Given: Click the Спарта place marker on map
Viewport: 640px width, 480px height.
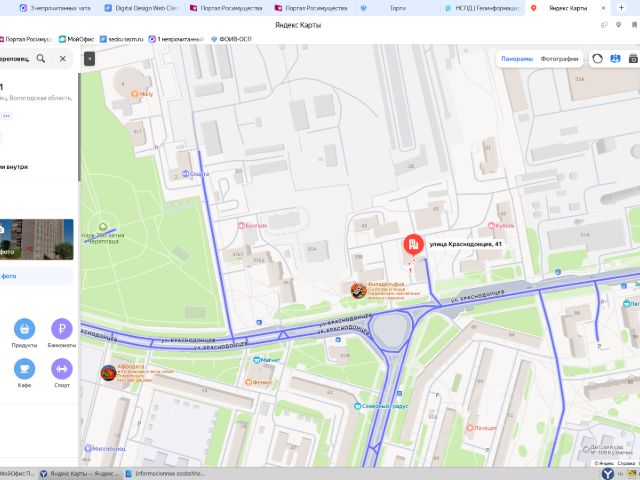Looking at the screenshot, I should point(185,174).
